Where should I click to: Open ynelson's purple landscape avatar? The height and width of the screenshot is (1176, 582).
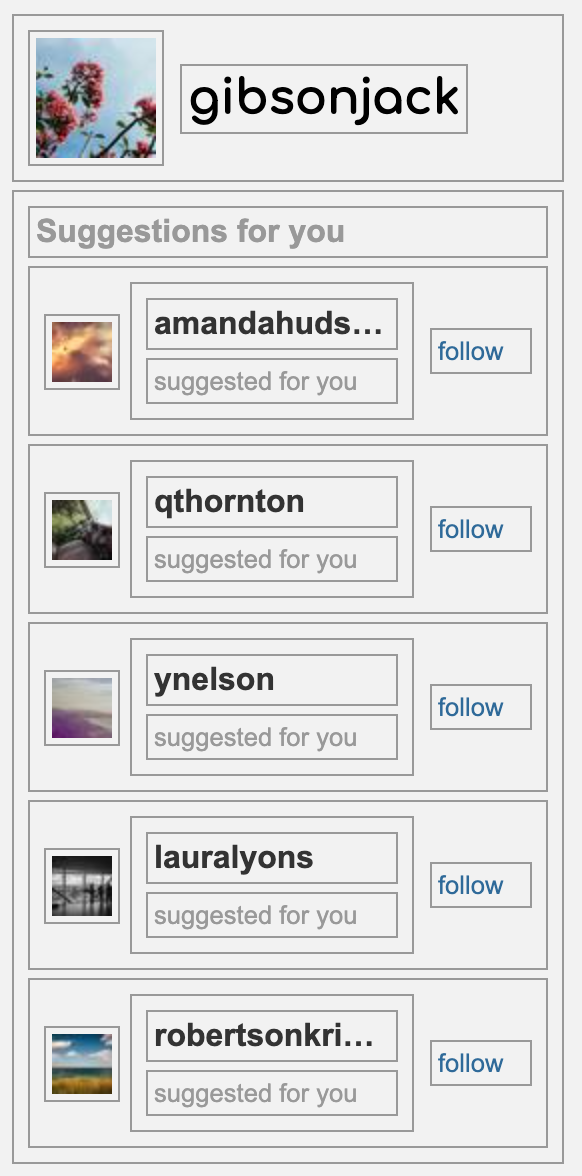(82, 707)
